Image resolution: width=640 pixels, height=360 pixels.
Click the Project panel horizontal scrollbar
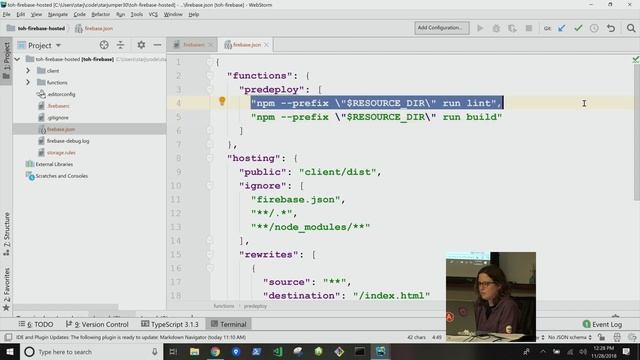(x=65, y=307)
